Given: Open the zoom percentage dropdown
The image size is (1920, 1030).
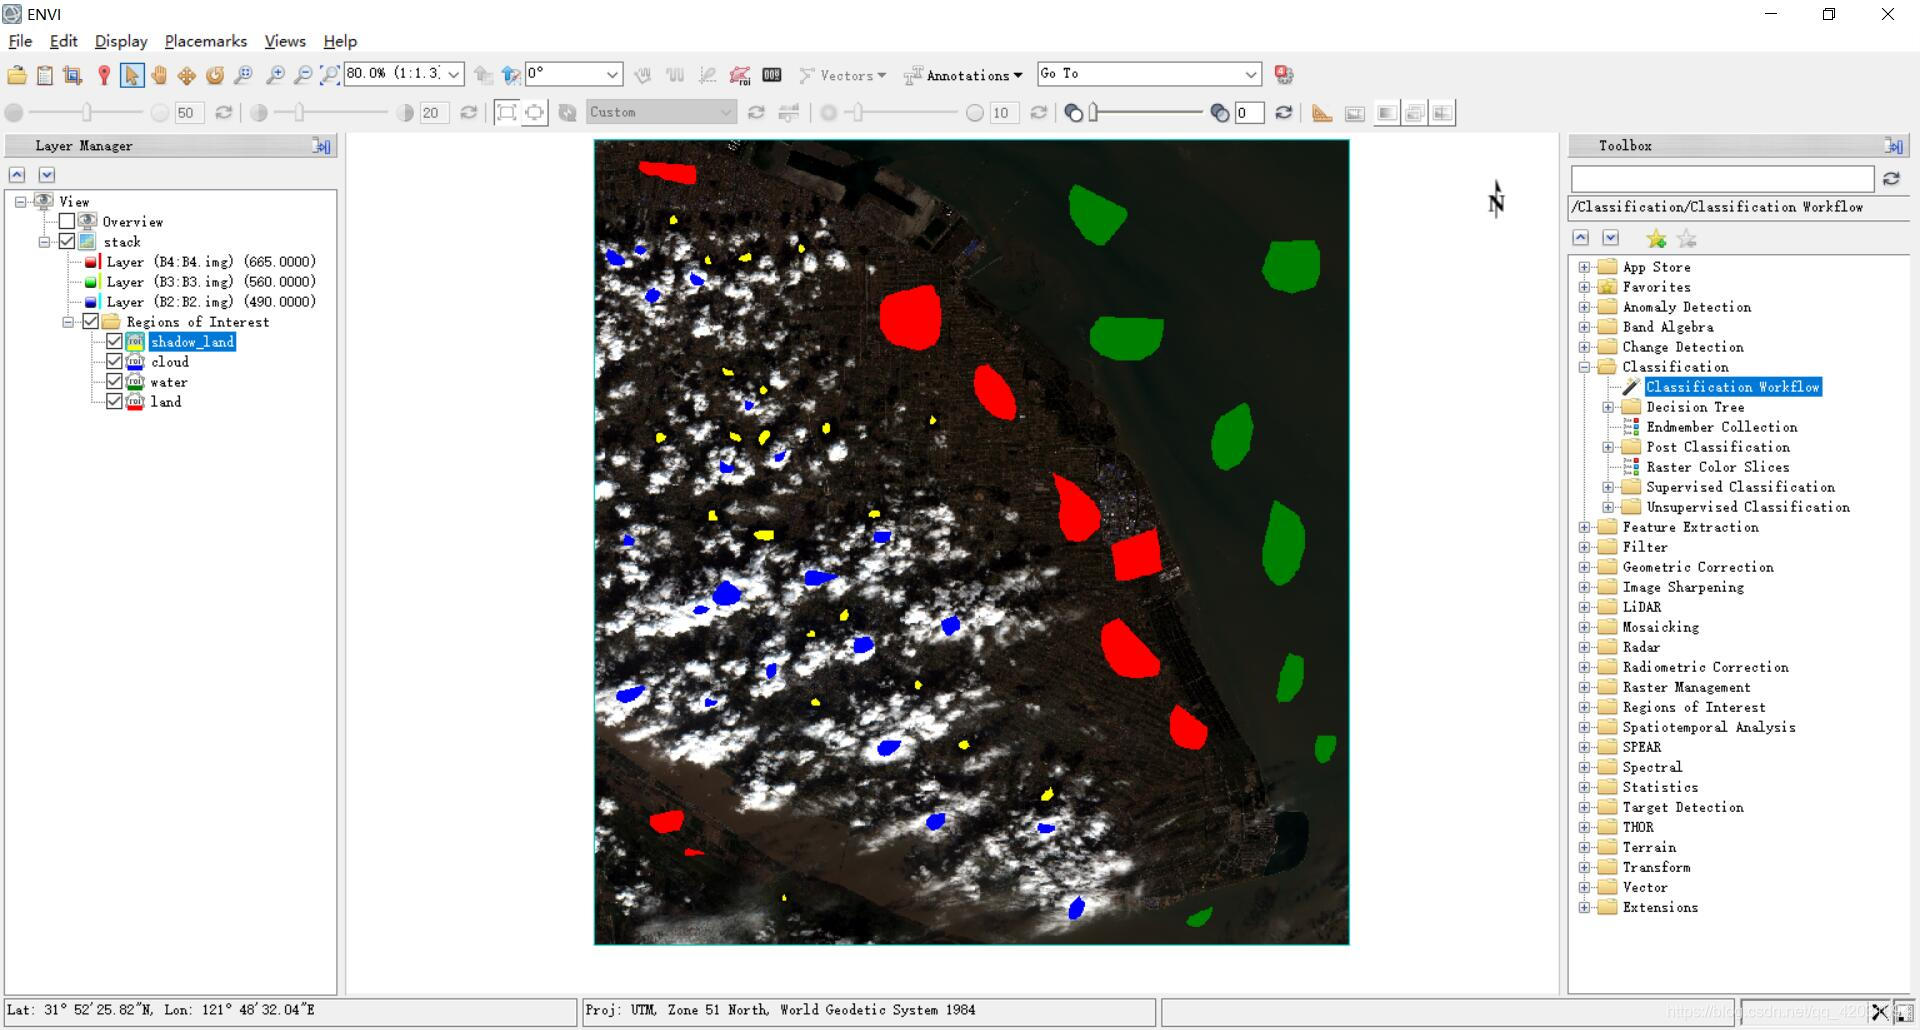Looking at the screenshot, I should click(x=453, y=75).
